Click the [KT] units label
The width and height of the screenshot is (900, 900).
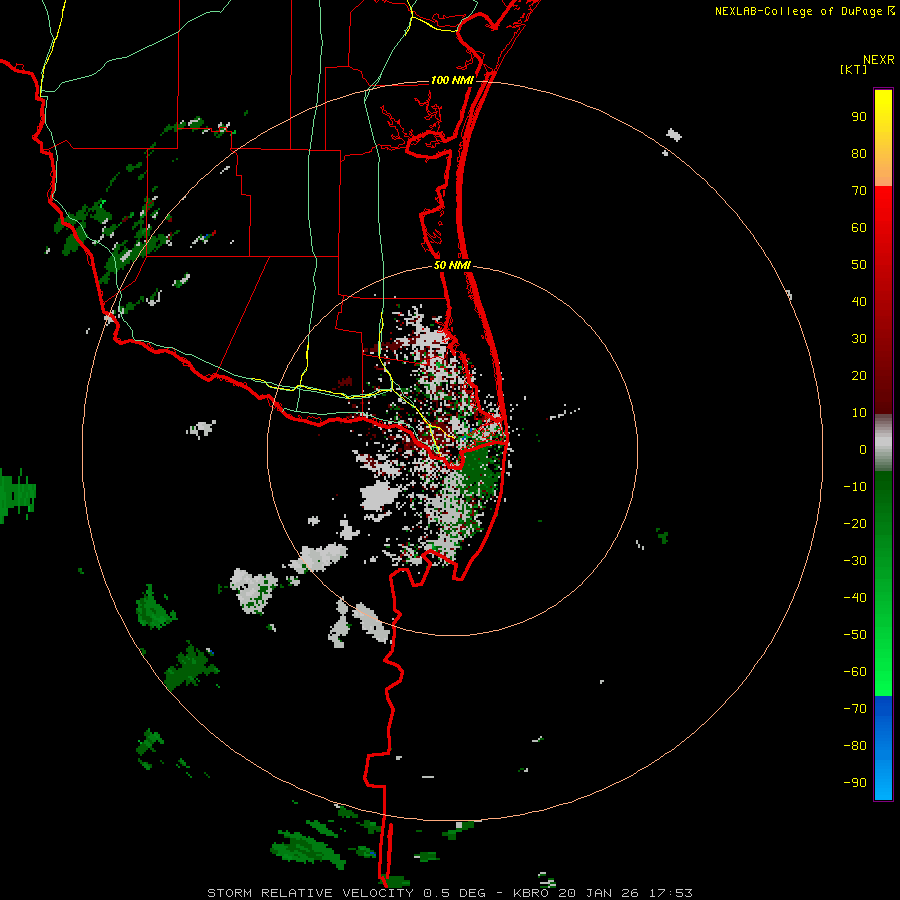tap(854, 69)
